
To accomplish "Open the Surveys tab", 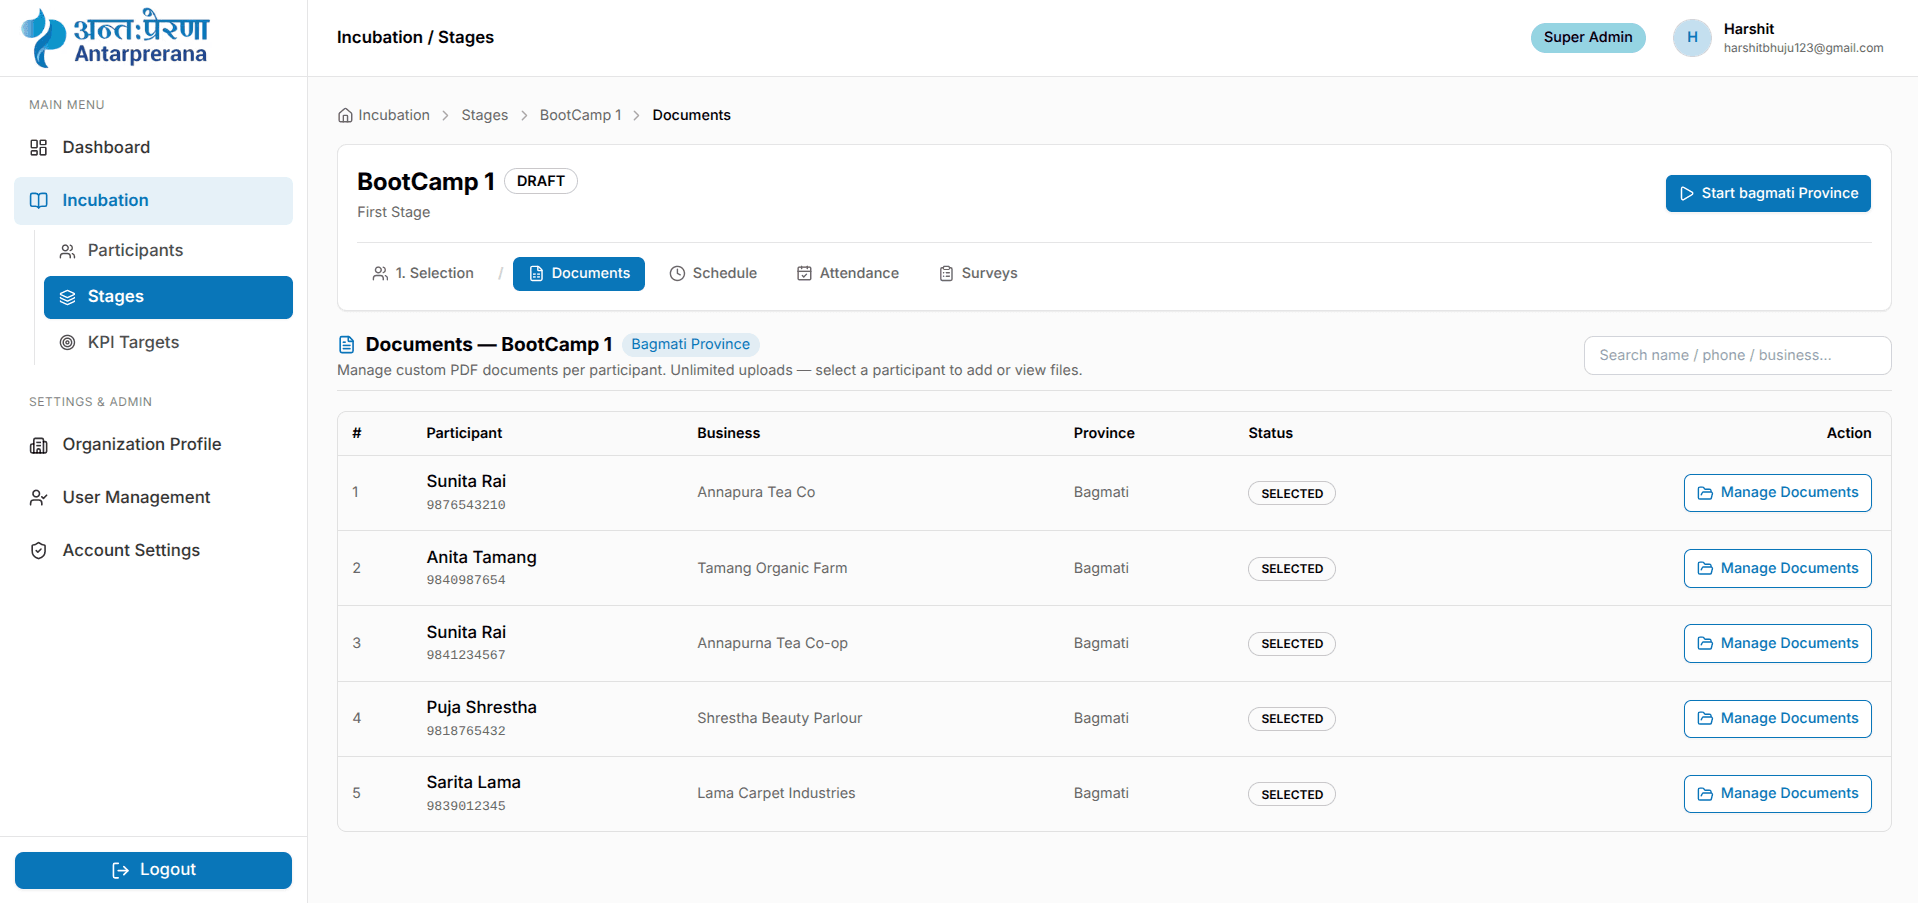I will (978, 274).
